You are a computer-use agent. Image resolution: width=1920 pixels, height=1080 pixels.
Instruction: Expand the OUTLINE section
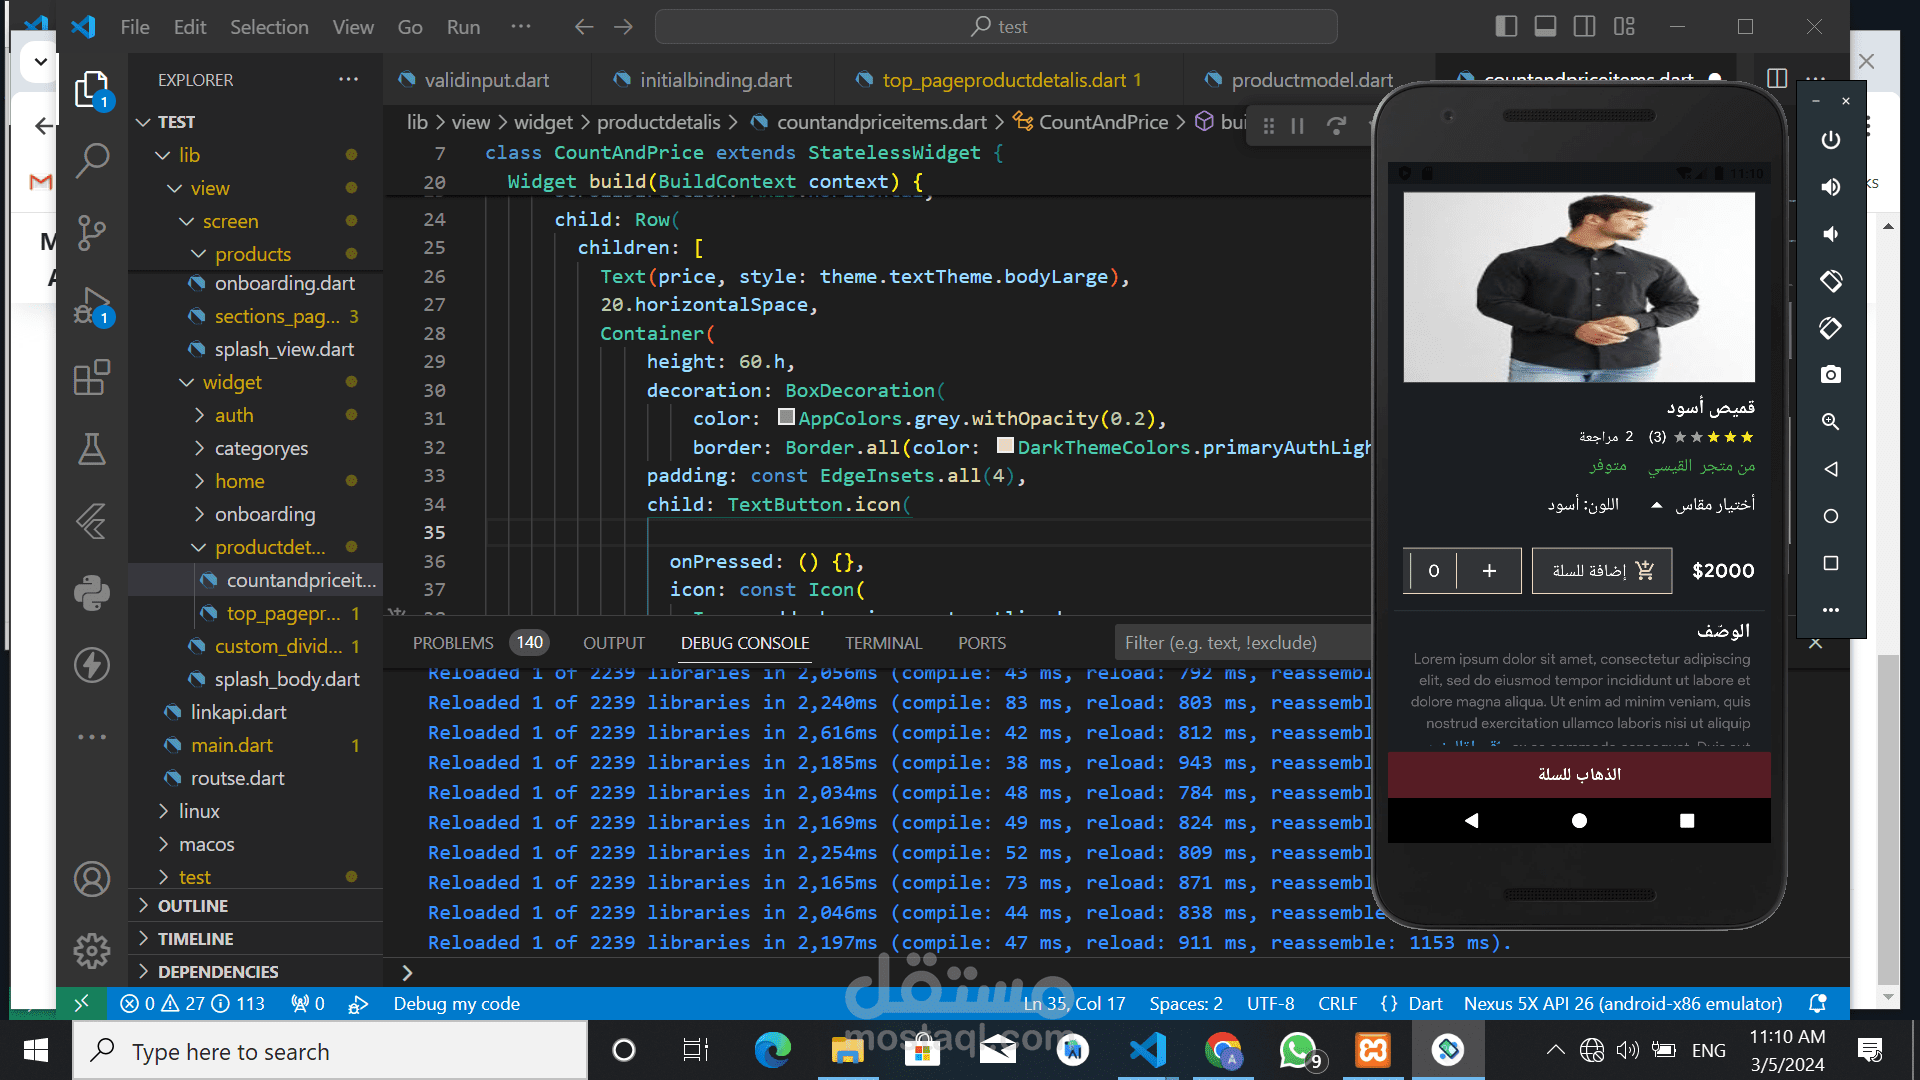pyautogui.click(x=193, y=906)
